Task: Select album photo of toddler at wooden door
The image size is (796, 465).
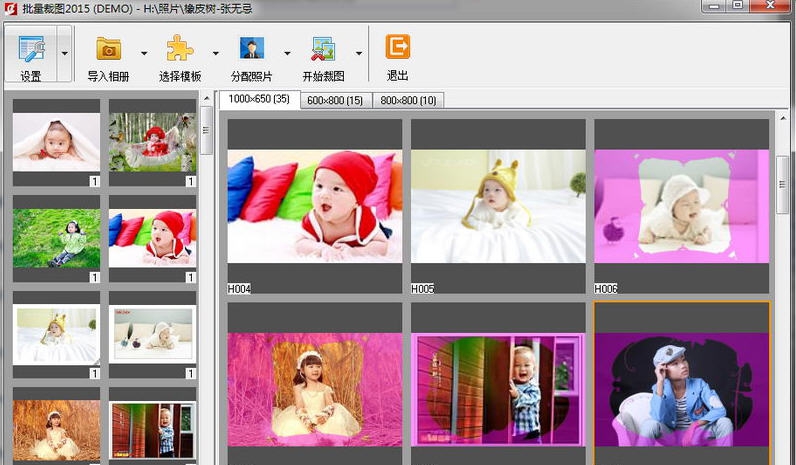Action: coord(152,430)
